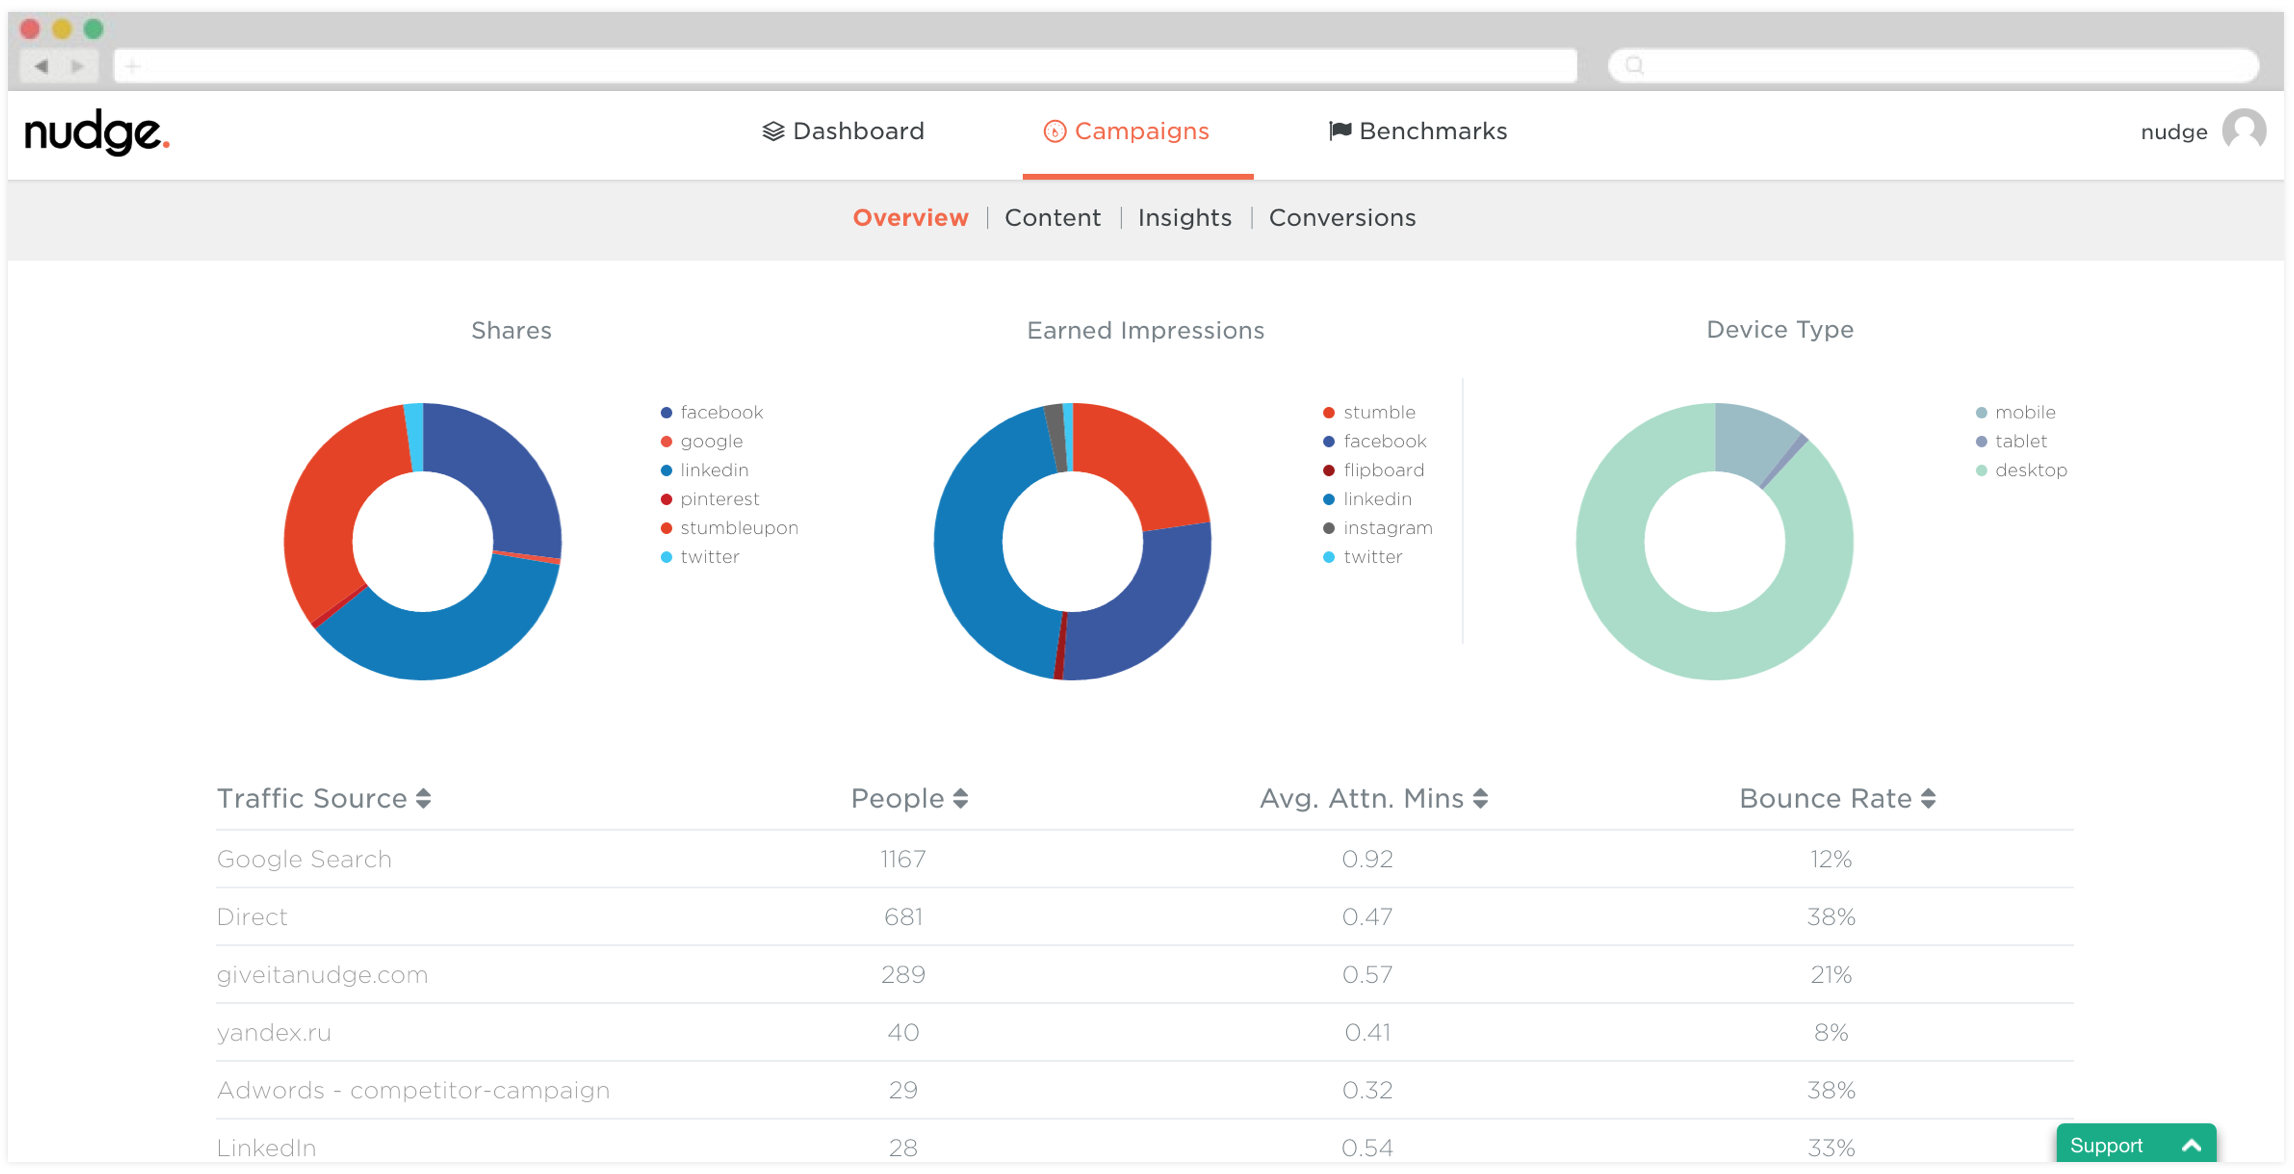Open the Insights section
The height and width of the screenshot is (1174, 2294).
pyautogui.click(x=1184, y=217)
